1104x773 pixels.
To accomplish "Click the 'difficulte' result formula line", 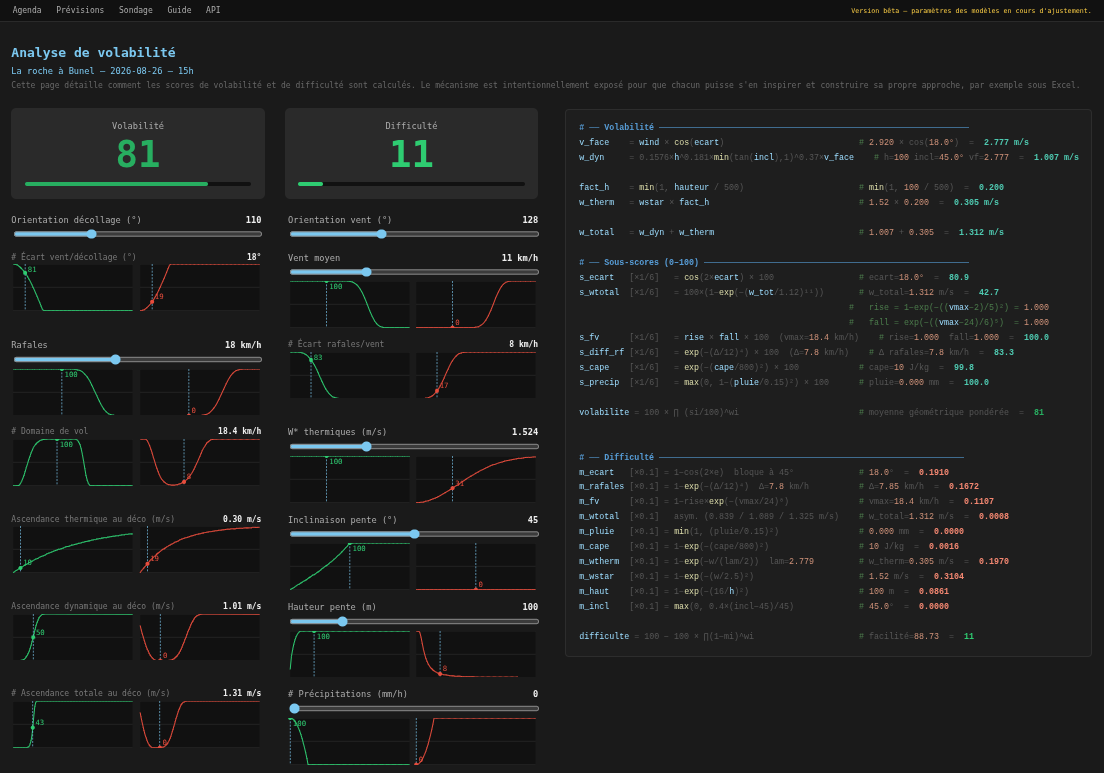I will 777,636.
